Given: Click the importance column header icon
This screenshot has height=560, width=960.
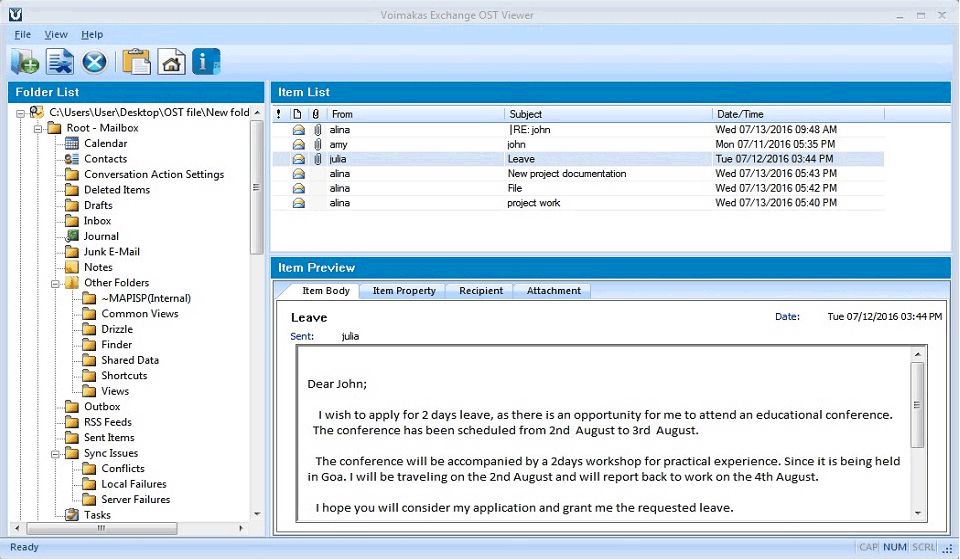Looking at the screenshot, I should (279, 114).
